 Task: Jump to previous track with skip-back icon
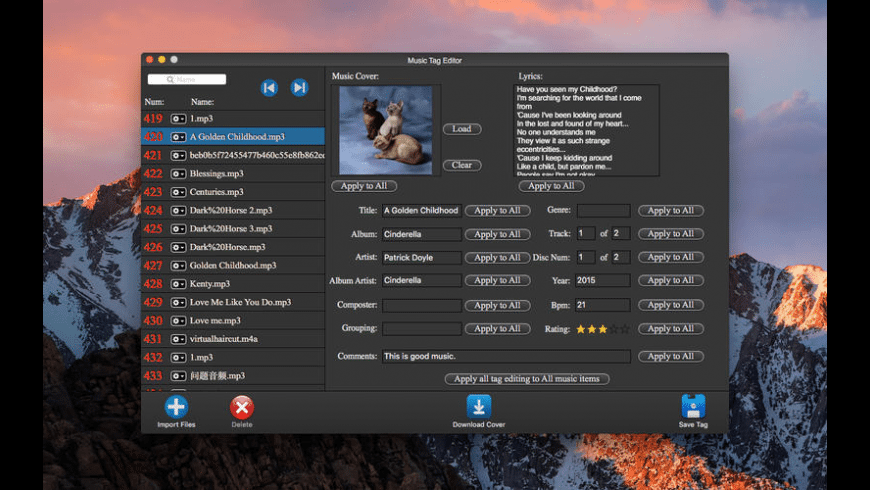(268, 88)
